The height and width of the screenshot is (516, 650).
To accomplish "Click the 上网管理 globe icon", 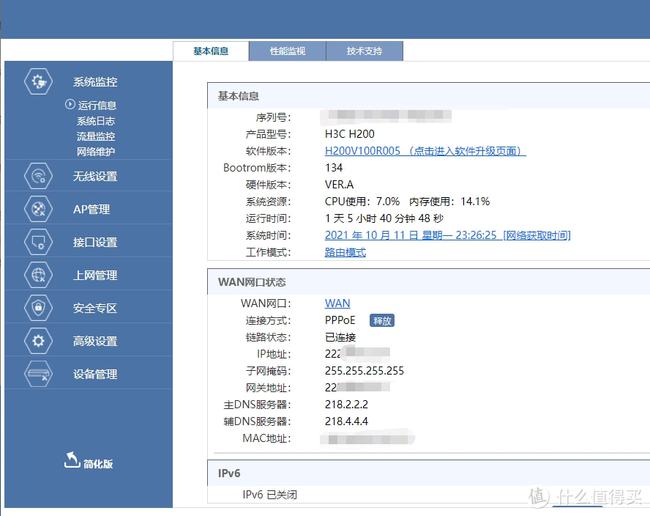I will coord(39,275).
